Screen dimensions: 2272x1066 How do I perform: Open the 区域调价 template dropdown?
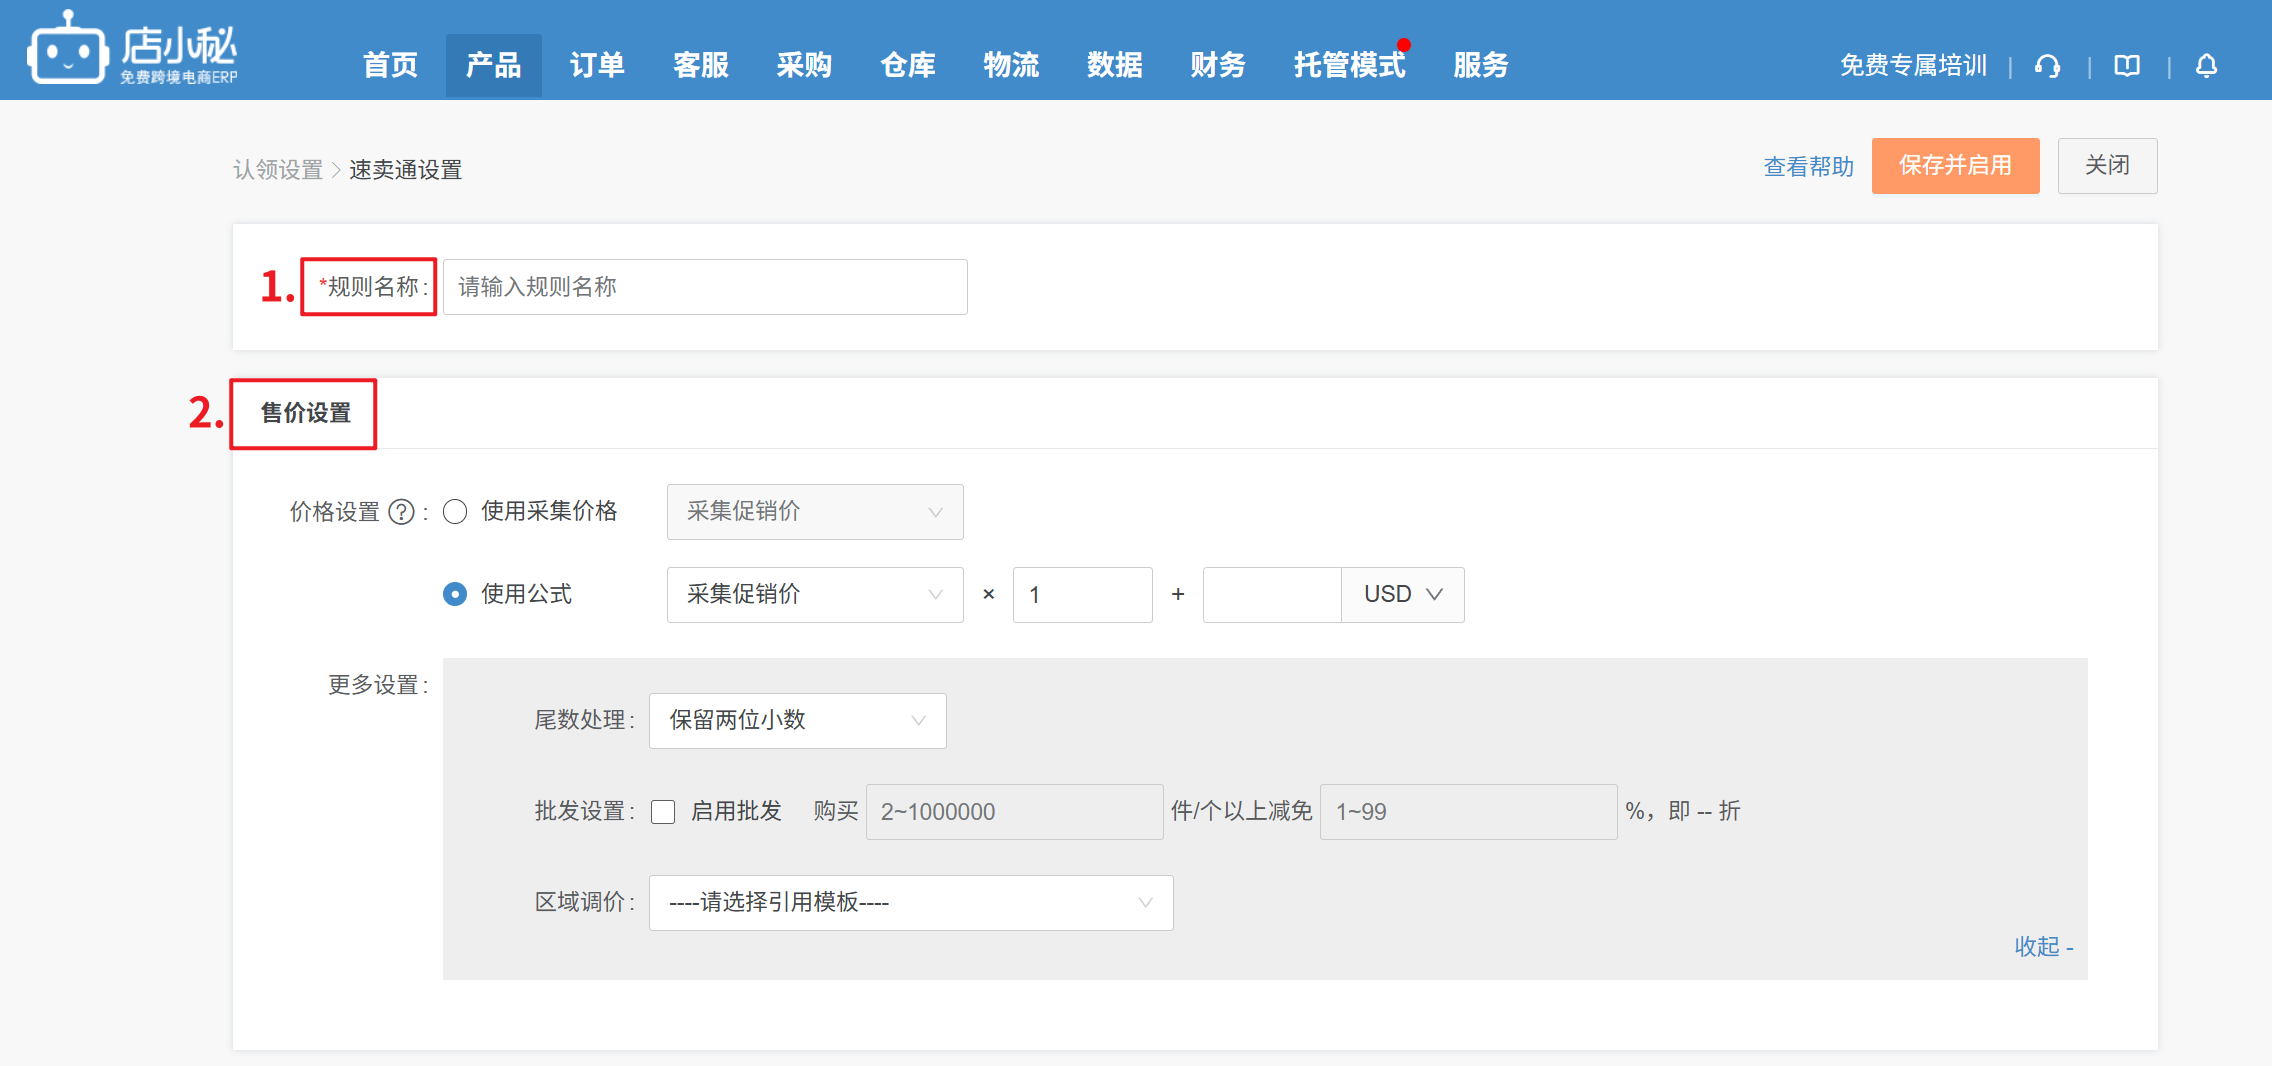click(910, 903)
